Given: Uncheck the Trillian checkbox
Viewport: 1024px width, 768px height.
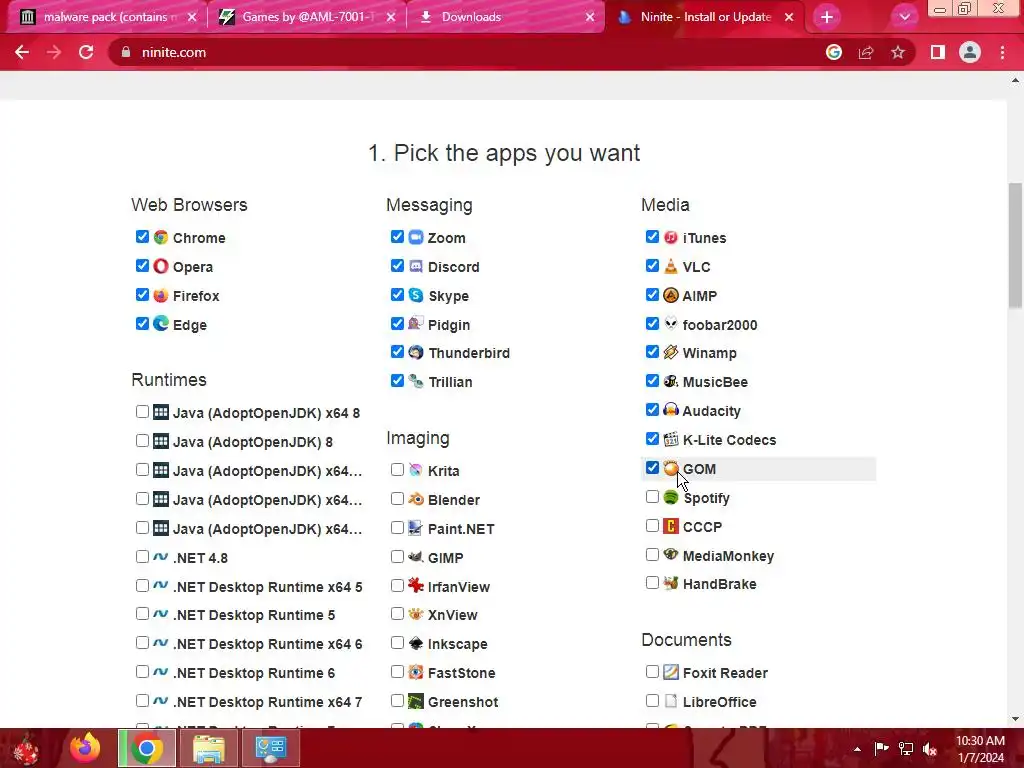Looking at the screenshot, I should [x=397, y=381].
